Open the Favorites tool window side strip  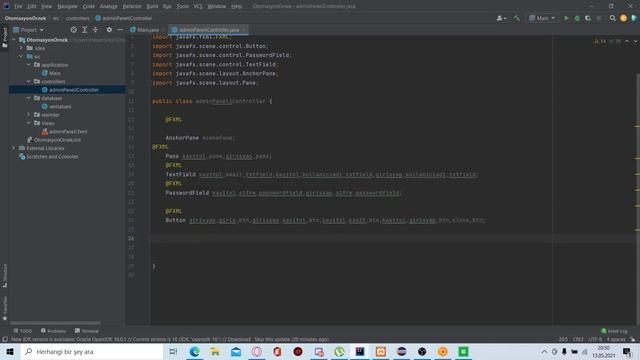(x=4, y=308)
